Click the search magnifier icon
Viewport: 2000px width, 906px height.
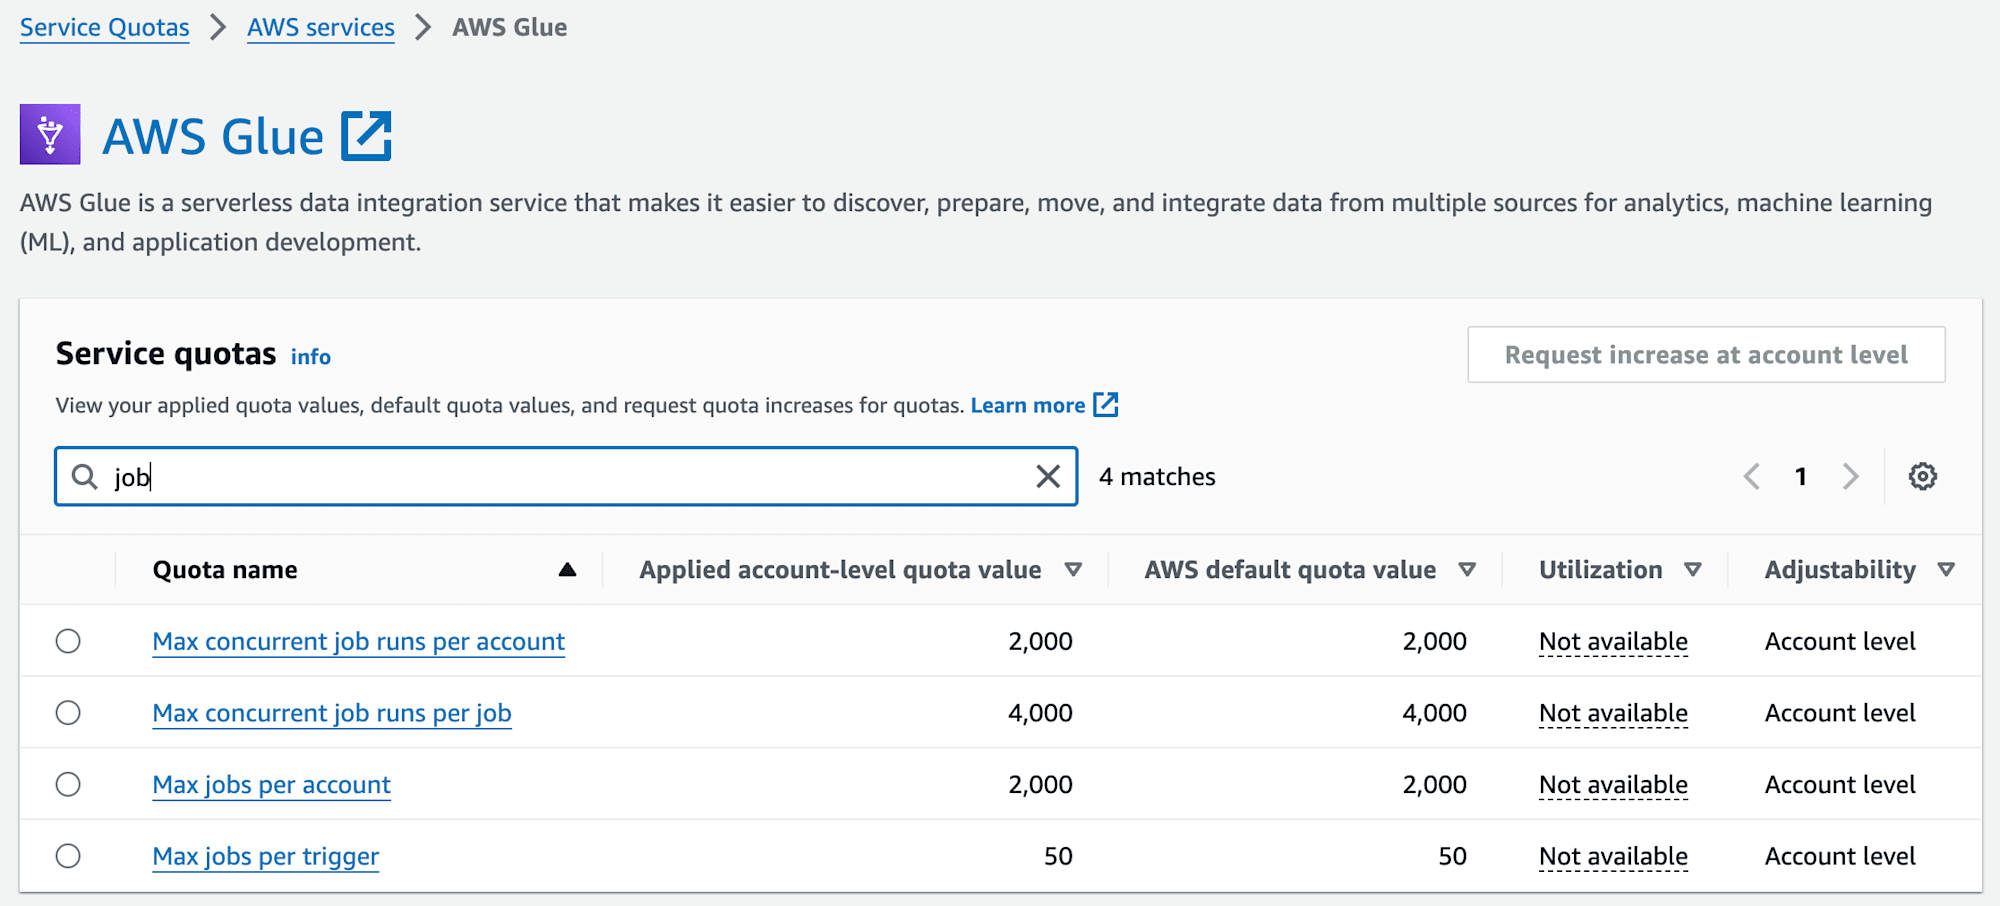[85, 477]
